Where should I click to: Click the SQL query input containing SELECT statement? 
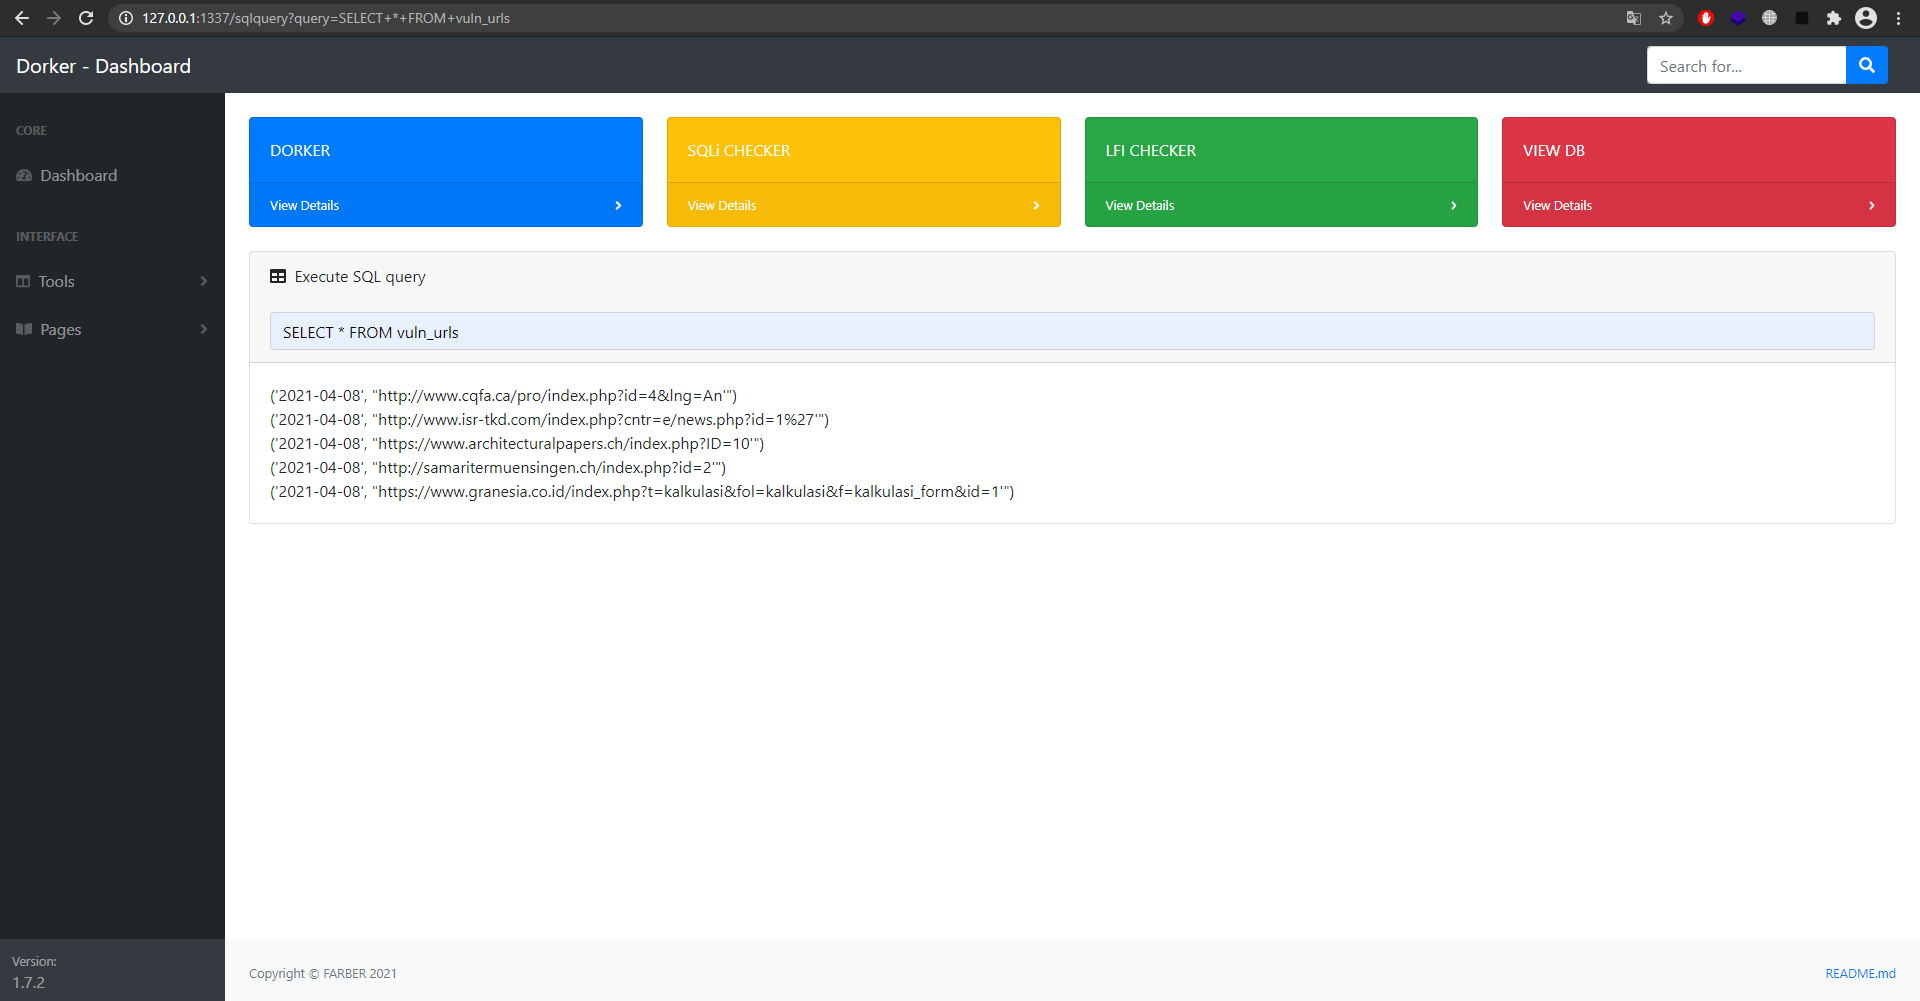[1072, 332]
